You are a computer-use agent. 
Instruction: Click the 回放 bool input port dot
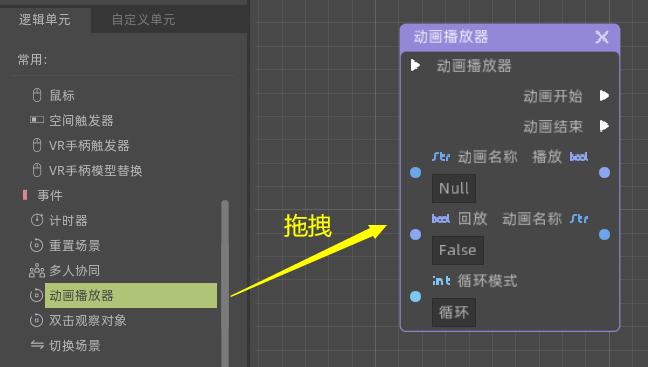(x=415, y=234)
